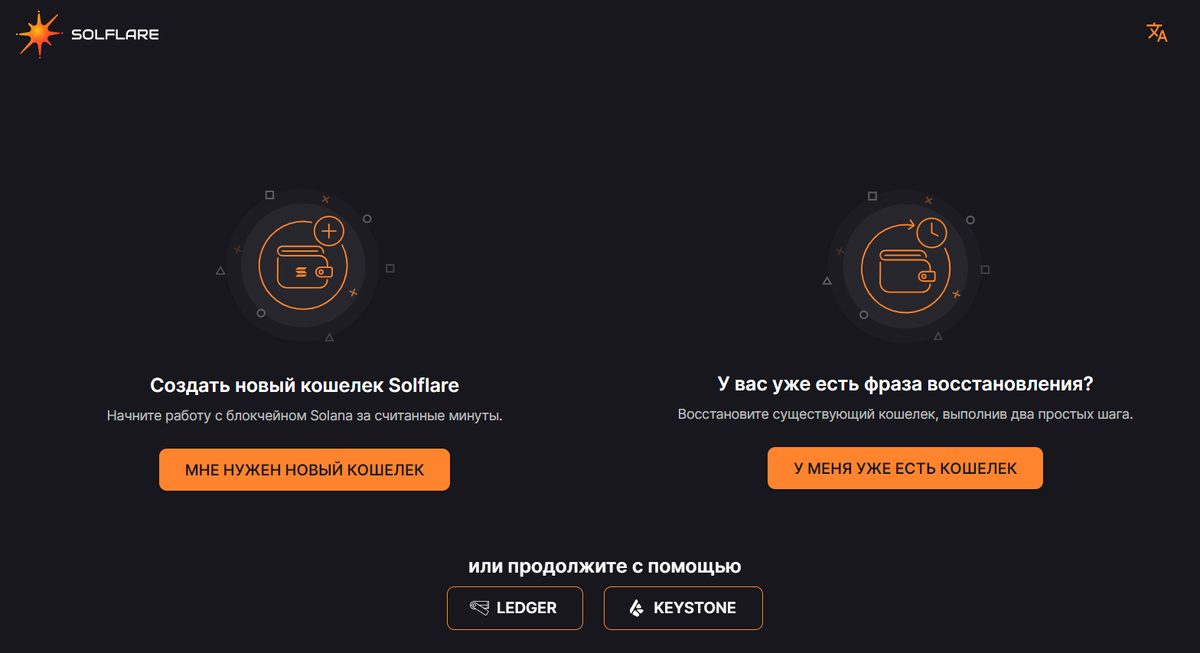Click heading У вас уже есть фраза восстановления?
Screen dimensions: 1200x653
click(905, 384)
